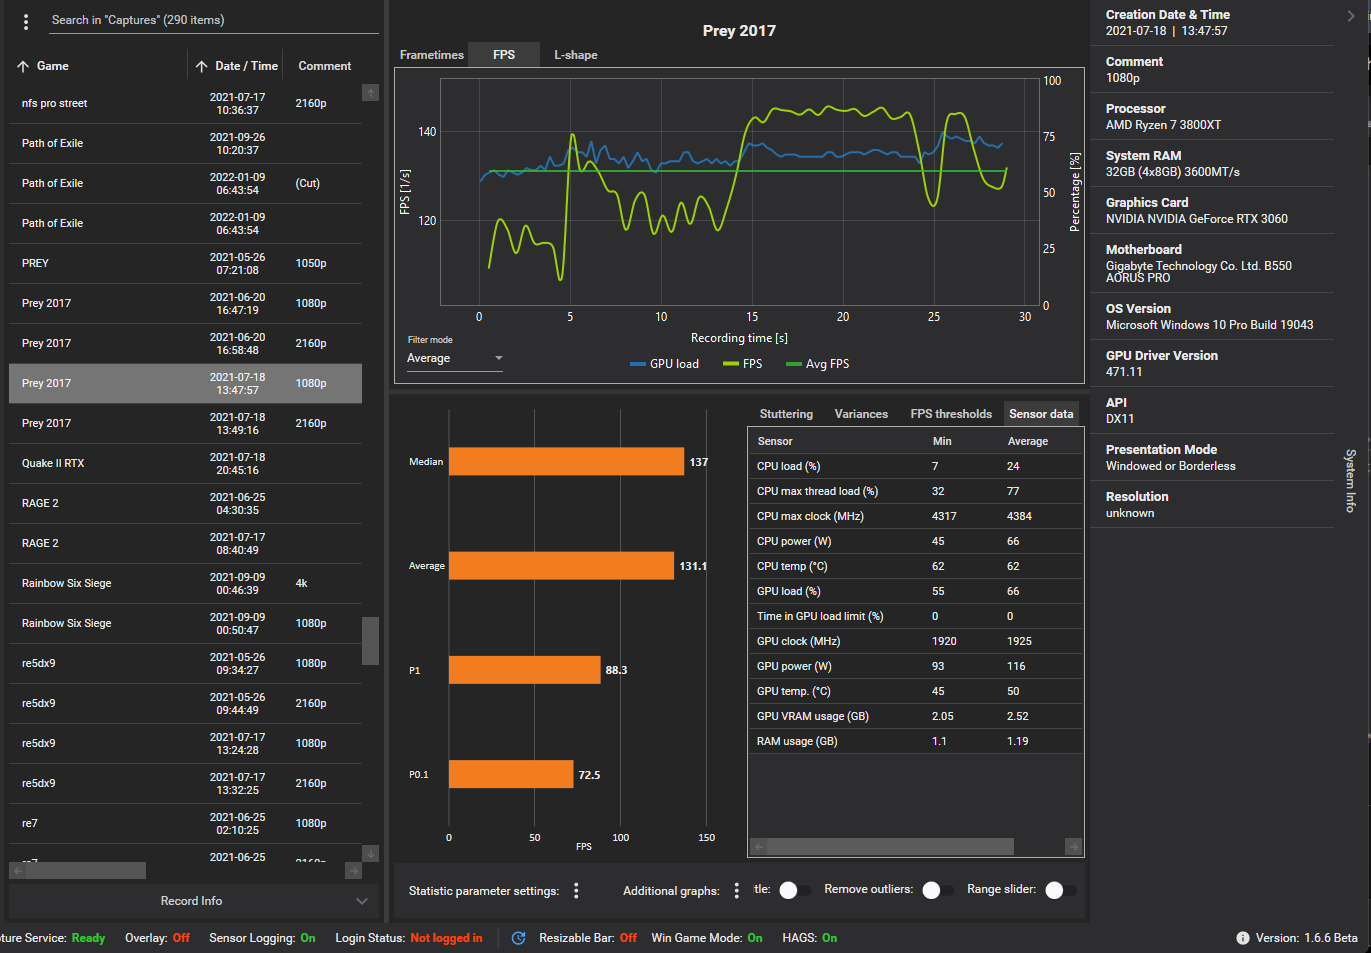This screenshot has width=1371, height=953.
Task: Click into the Captures search field
Action: pyautogui.click(x=212, y=20)
